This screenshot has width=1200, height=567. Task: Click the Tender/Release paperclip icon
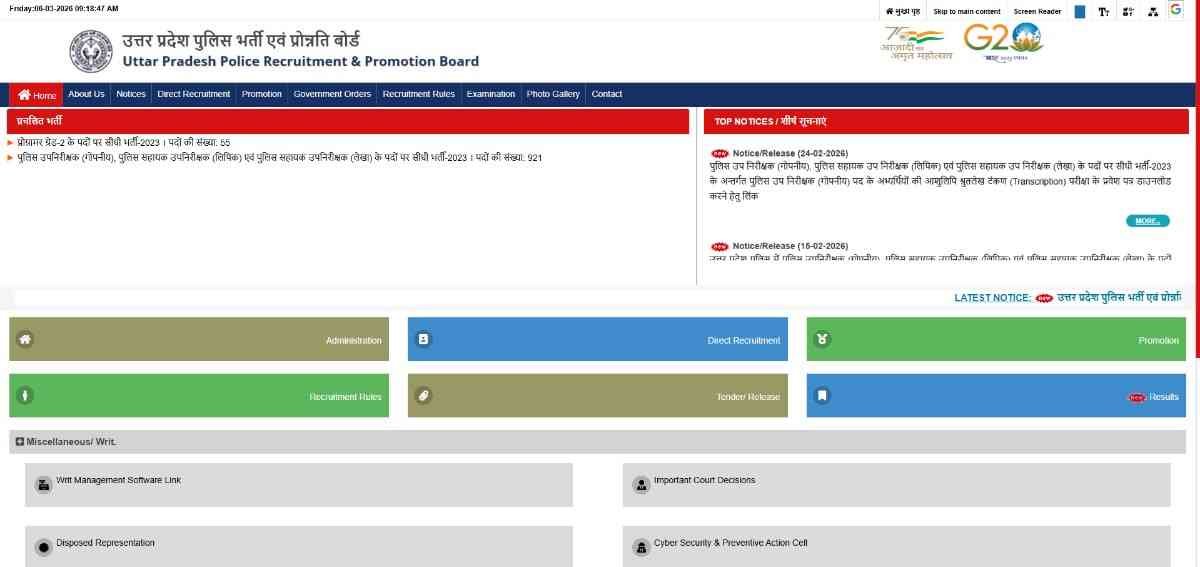(423, 396)
